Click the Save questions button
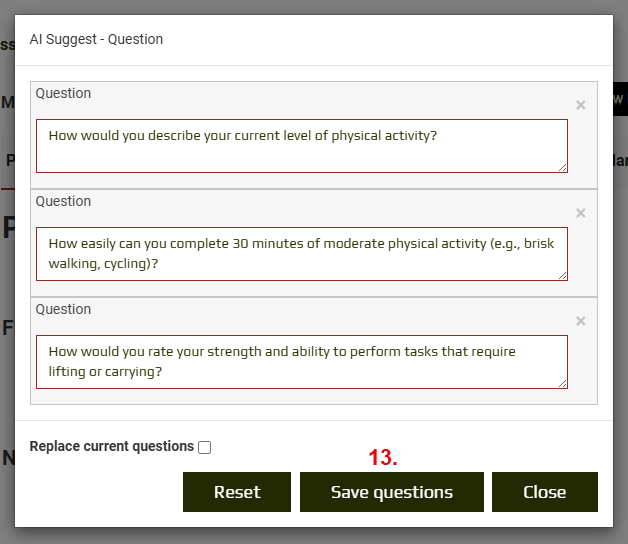This screenshot has width=628, height=544. 391,492
